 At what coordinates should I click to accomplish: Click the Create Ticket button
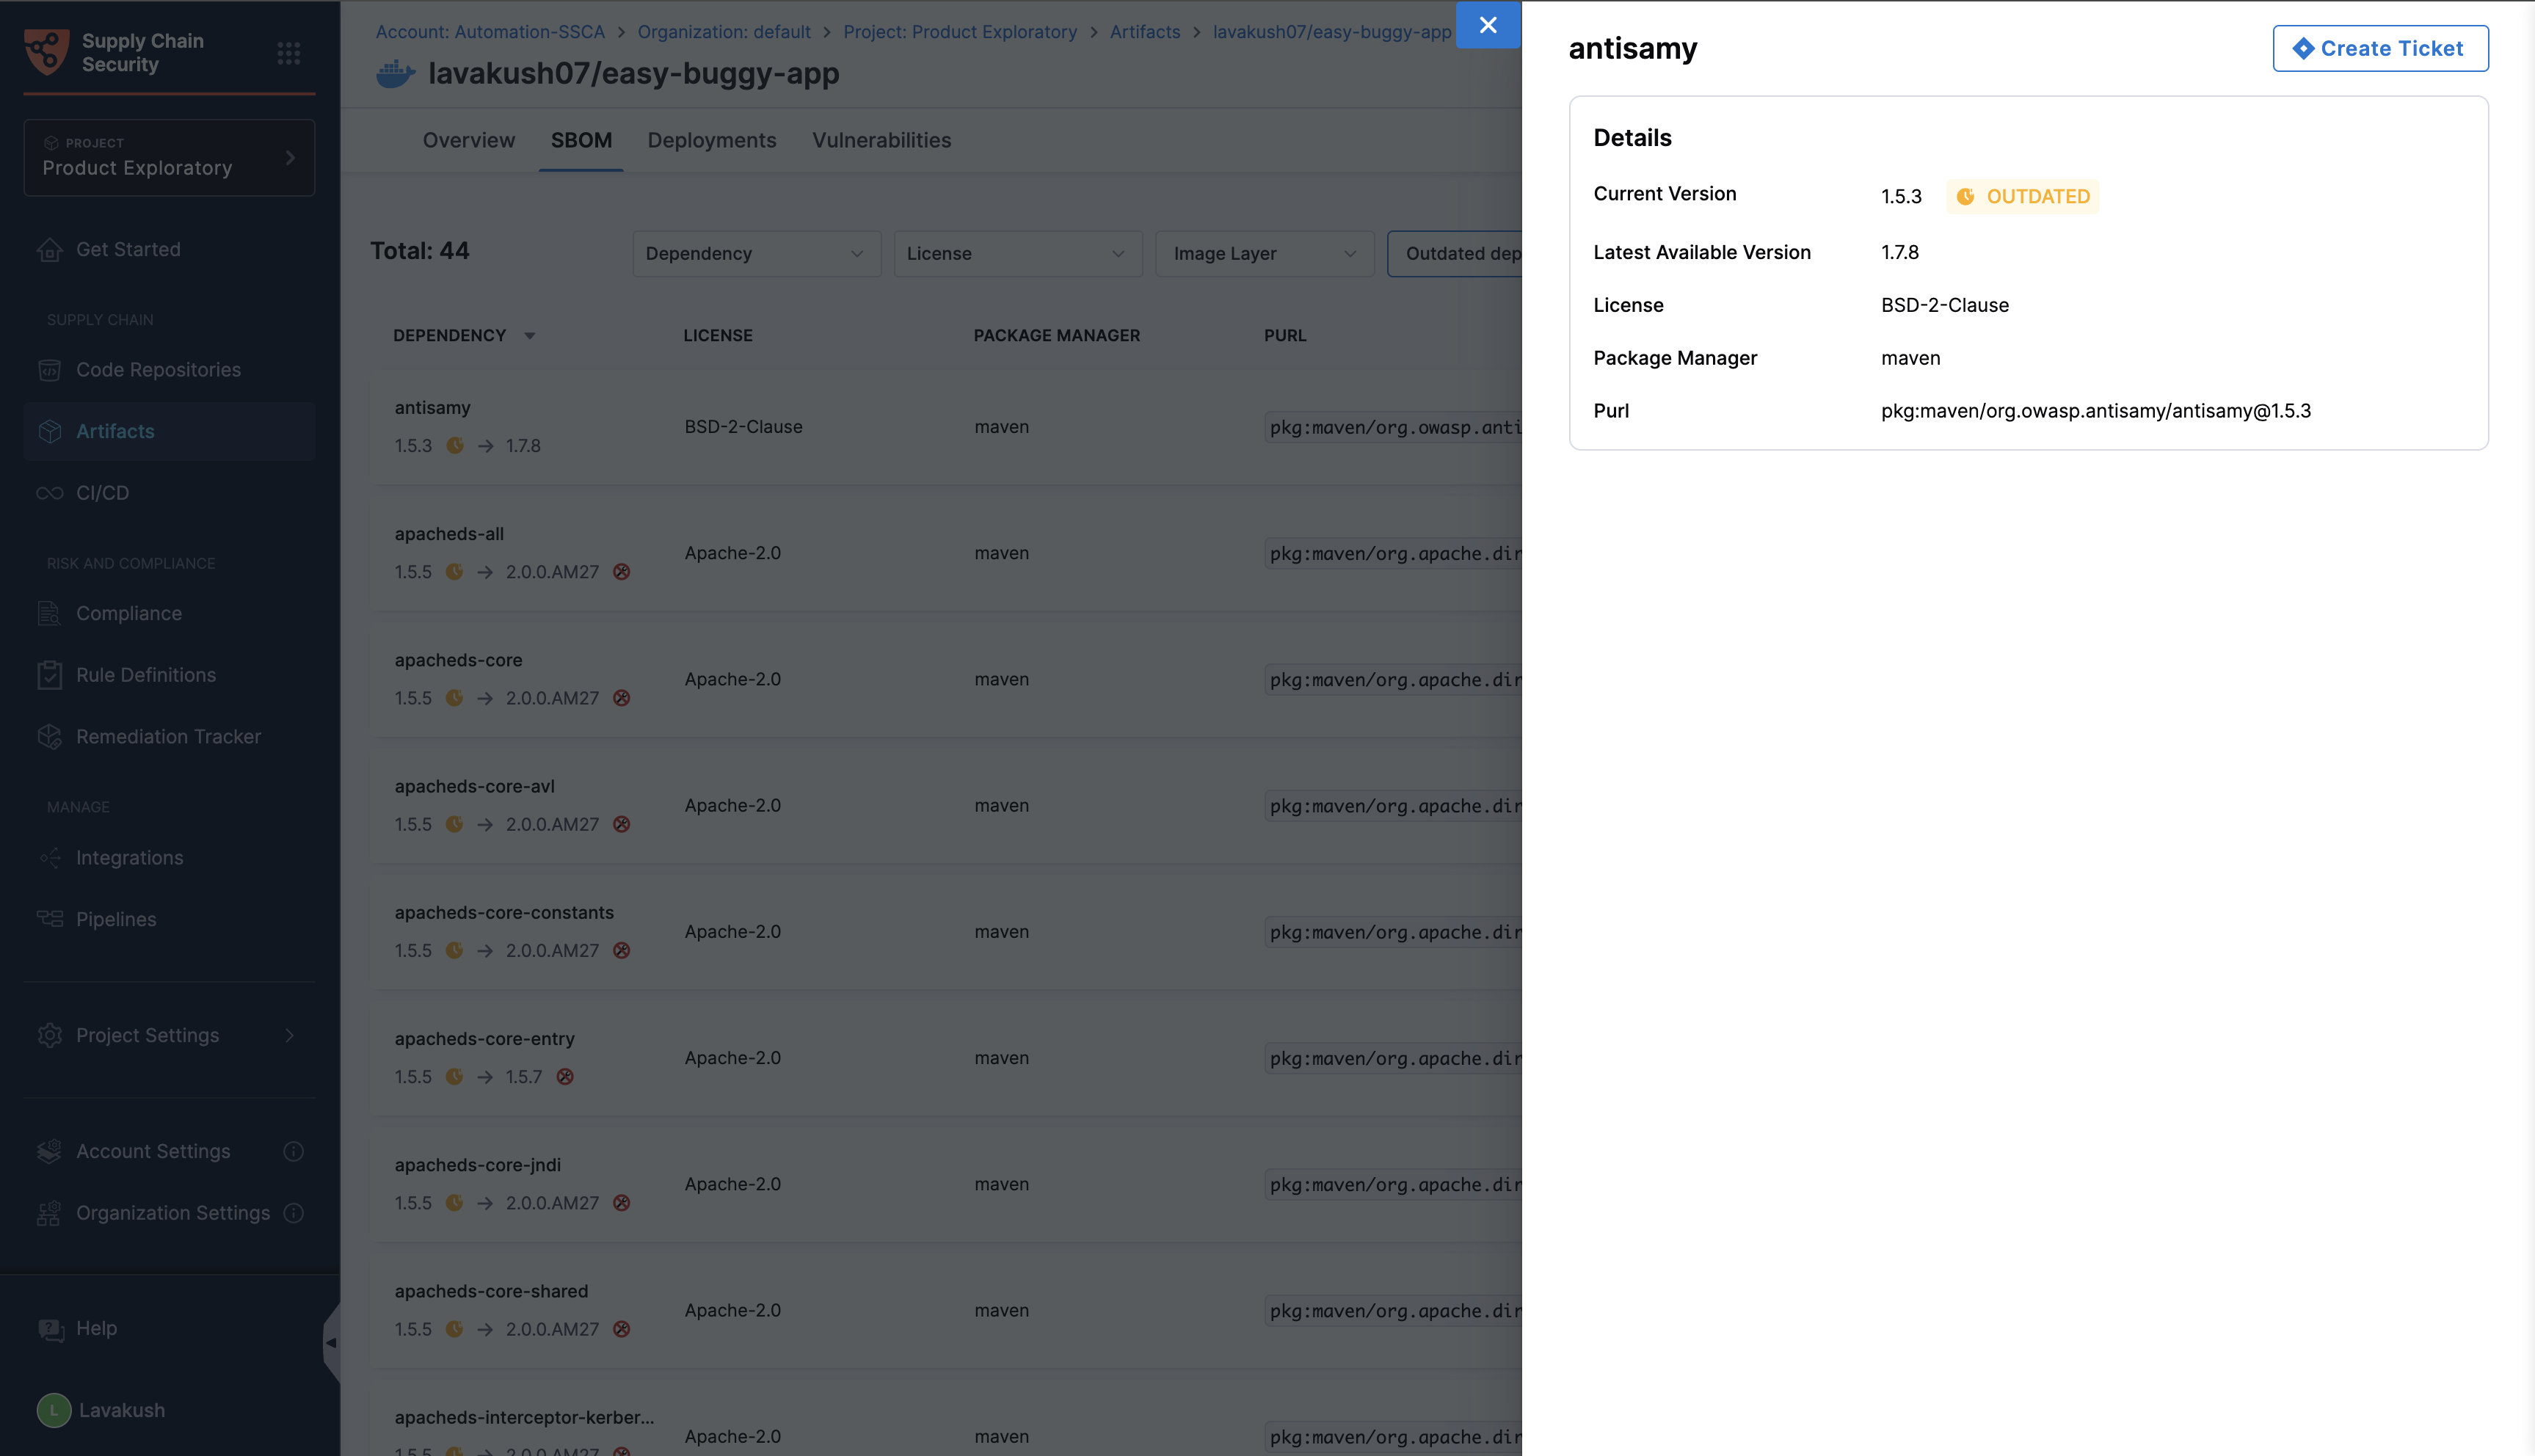(x=2380, y=48)
